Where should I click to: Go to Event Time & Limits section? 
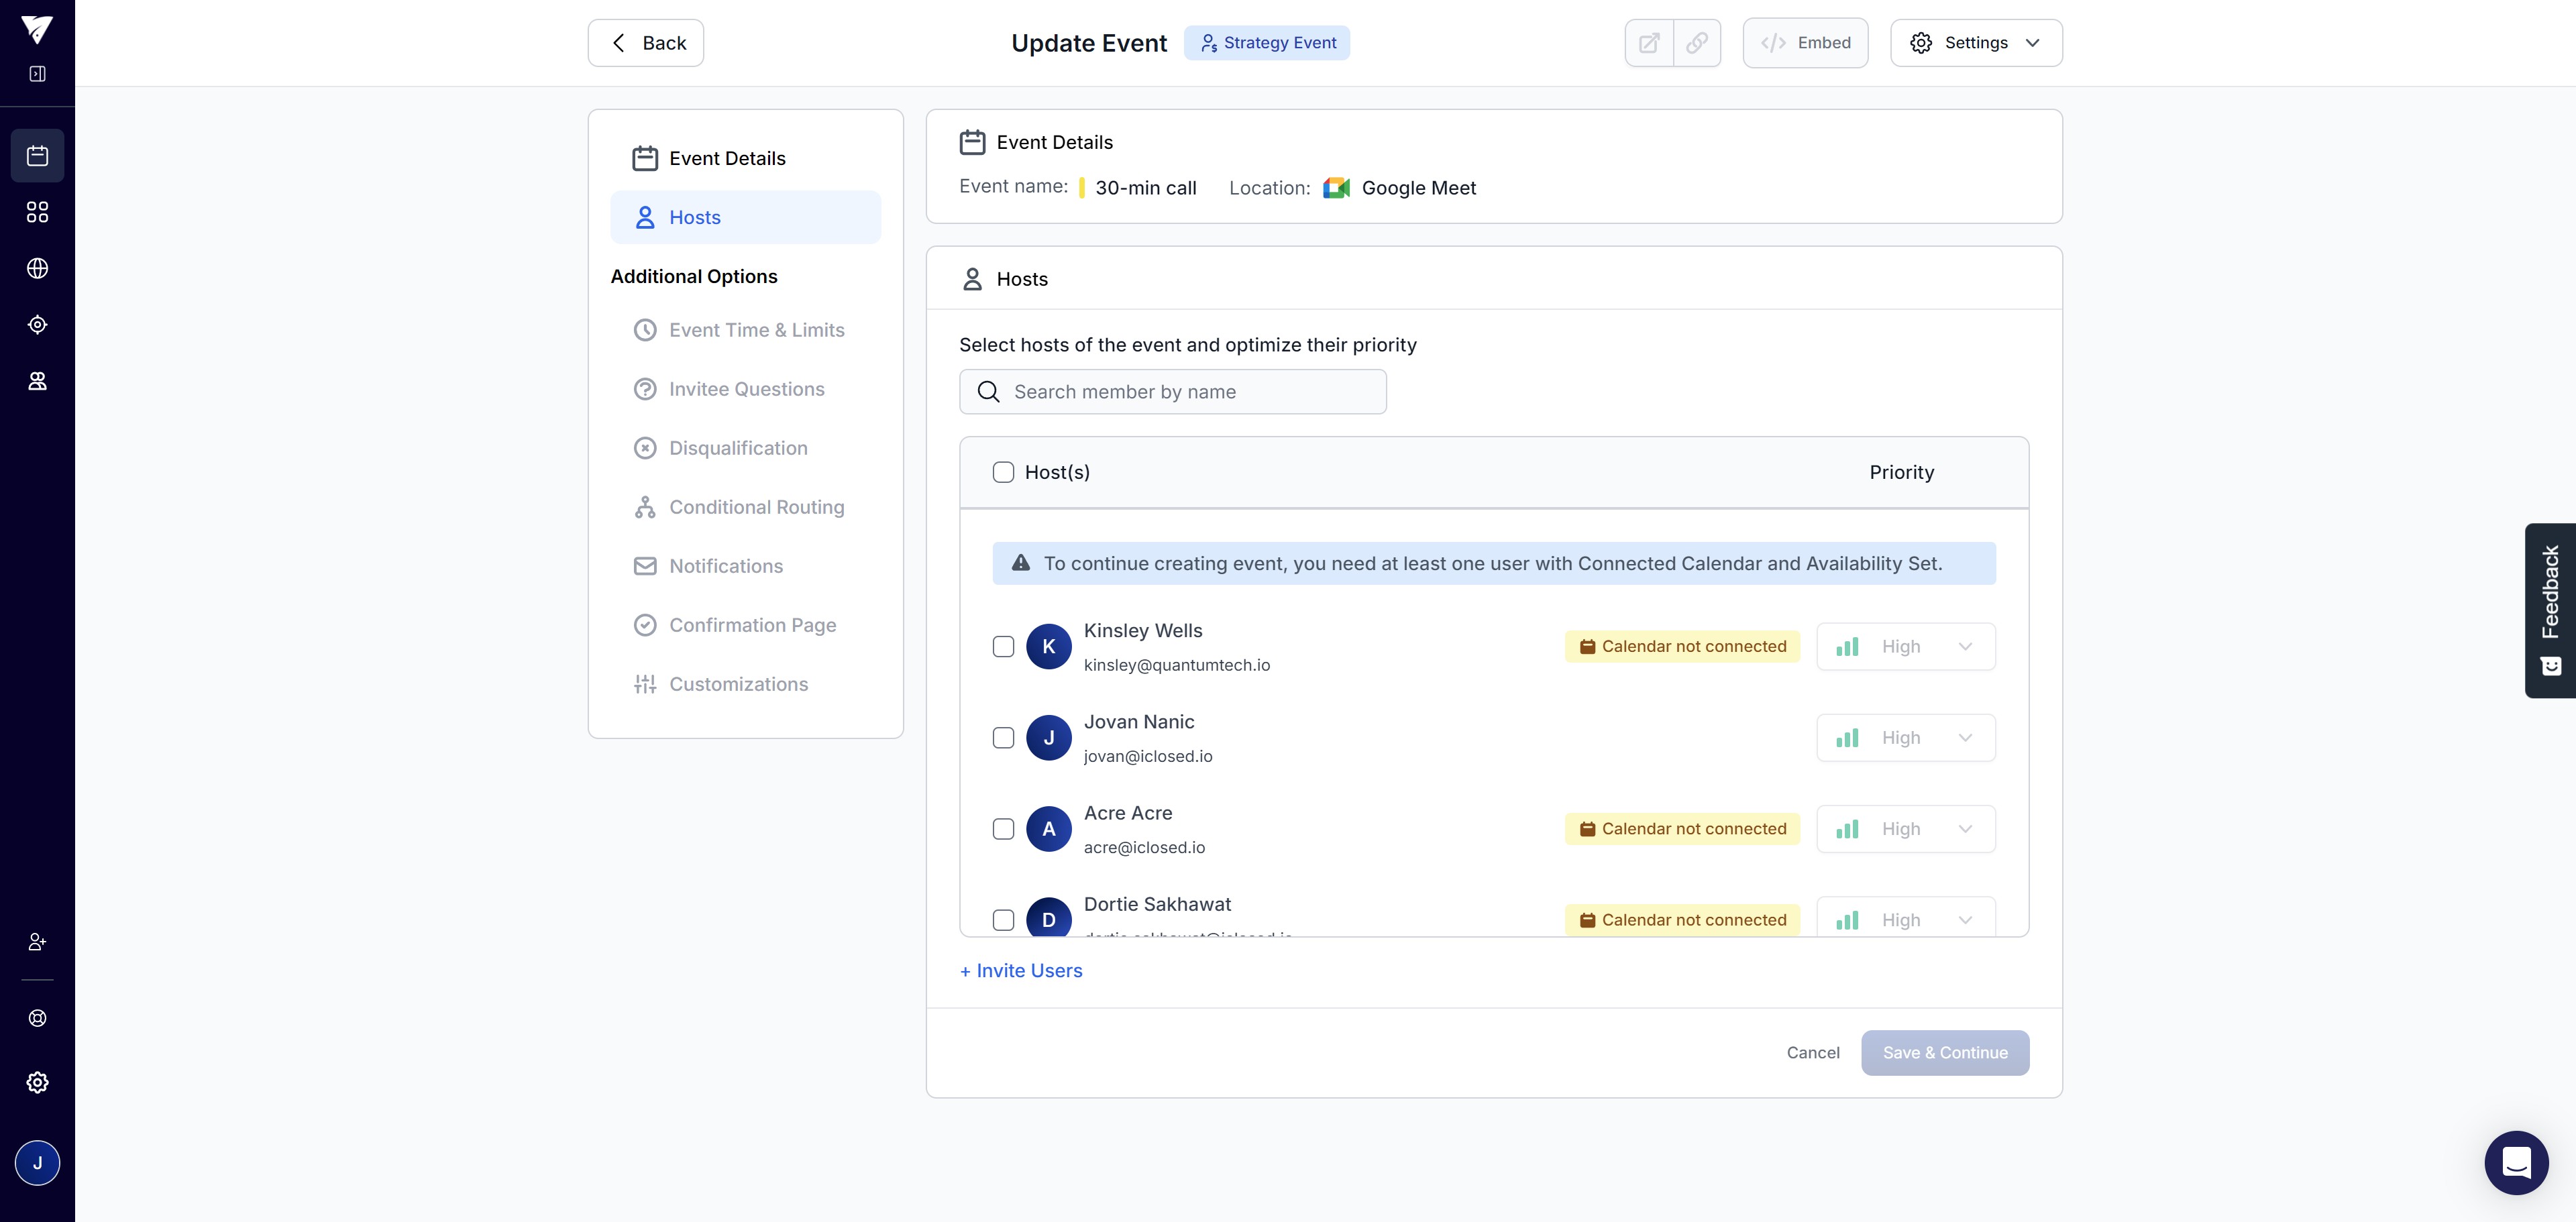coord(756,330)
